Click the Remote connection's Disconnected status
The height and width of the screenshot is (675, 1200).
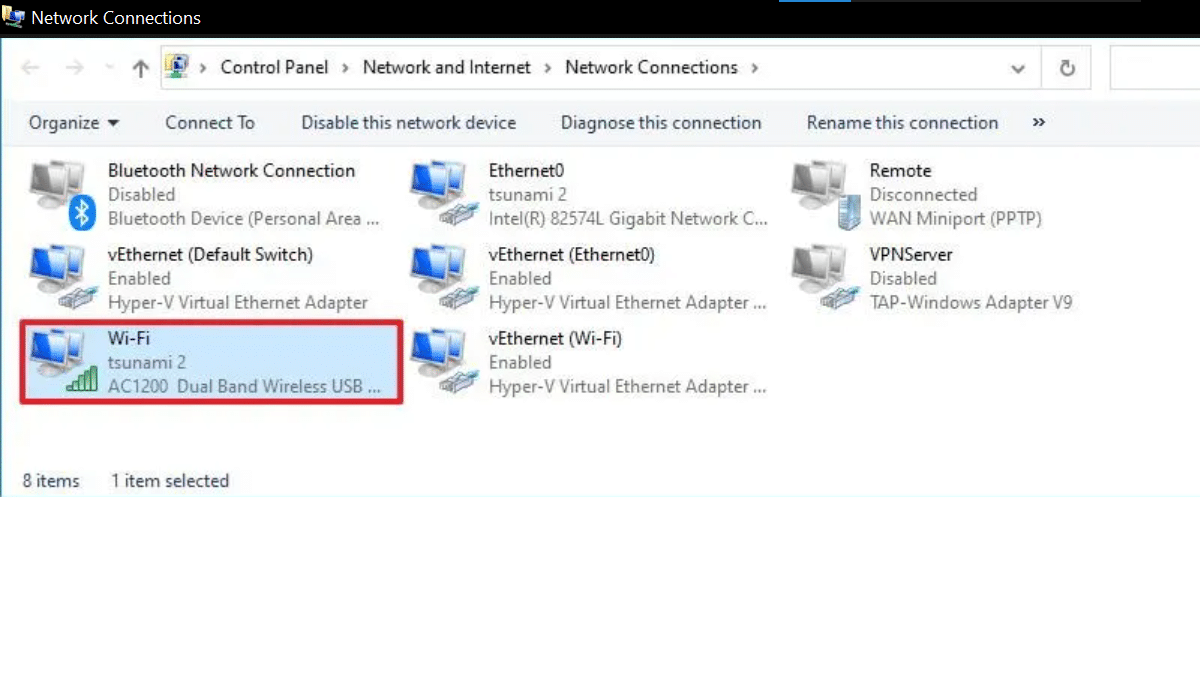[923, 195]
